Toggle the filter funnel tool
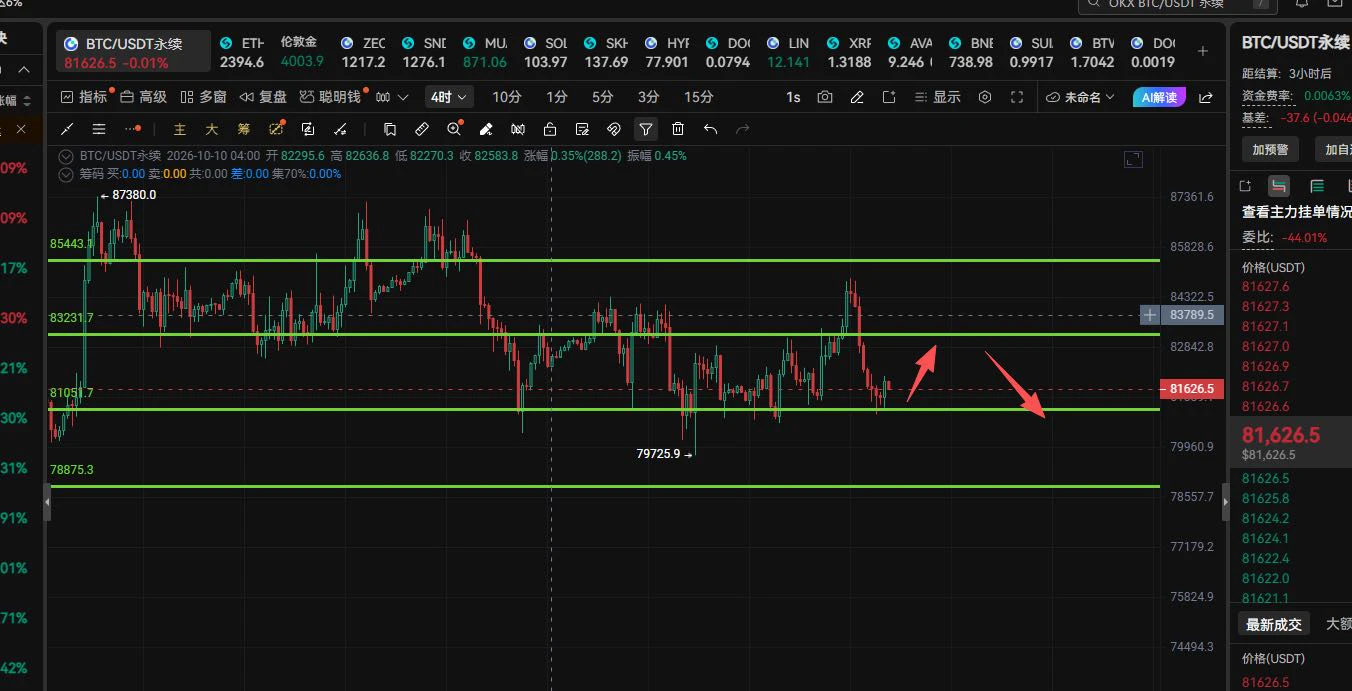The image size is (1352, 691). pyautogui.click(x=646, y=129)
